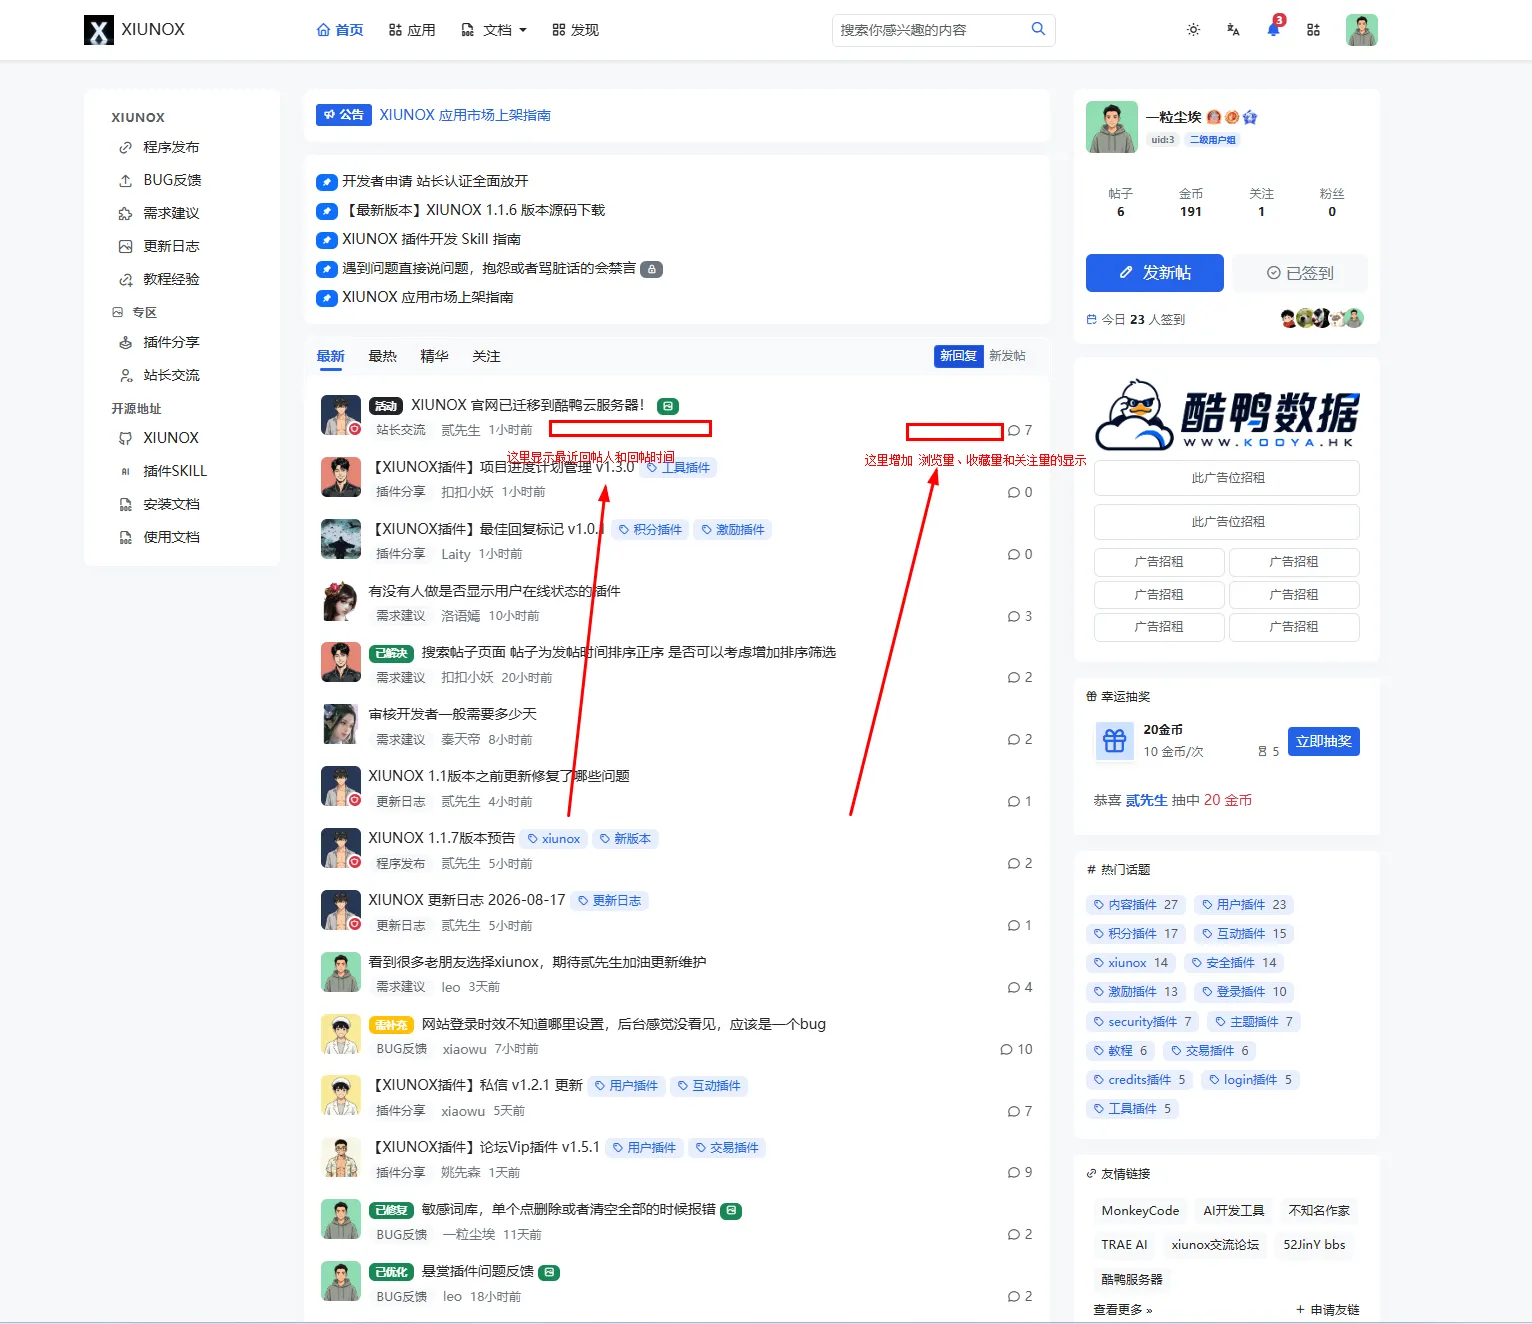Viewport: 1532px width, 1324px height.
Task: Open pinned post 开发者申请 站长认证全面放开
Action: coord(435,181)
